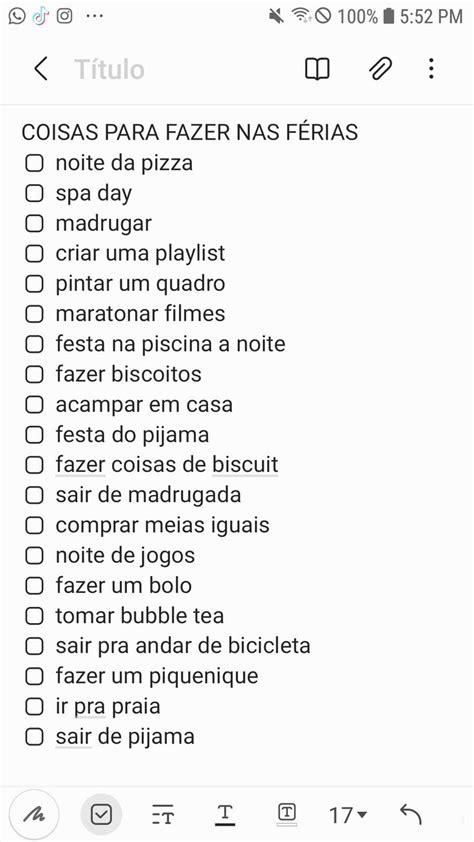Tap the WhatsApp notification icon

point(17,16)
